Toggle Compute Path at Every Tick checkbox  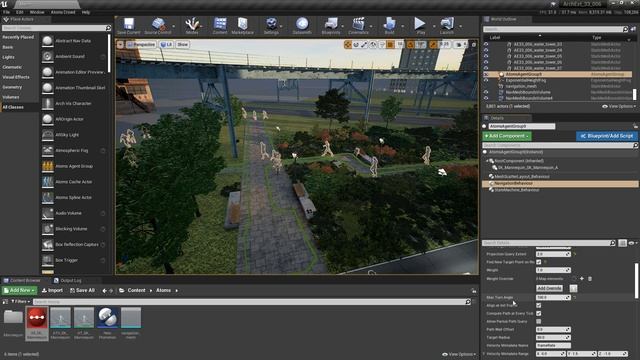coord(539,313)
